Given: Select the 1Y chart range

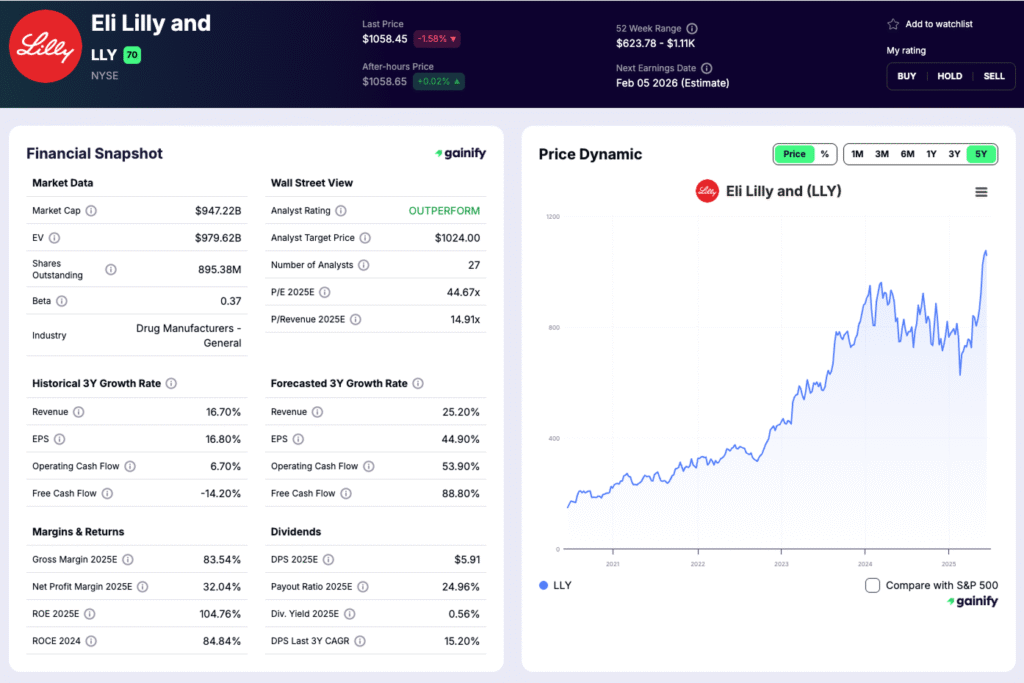Looking at the screenshot, I should (x=930, y=154).
